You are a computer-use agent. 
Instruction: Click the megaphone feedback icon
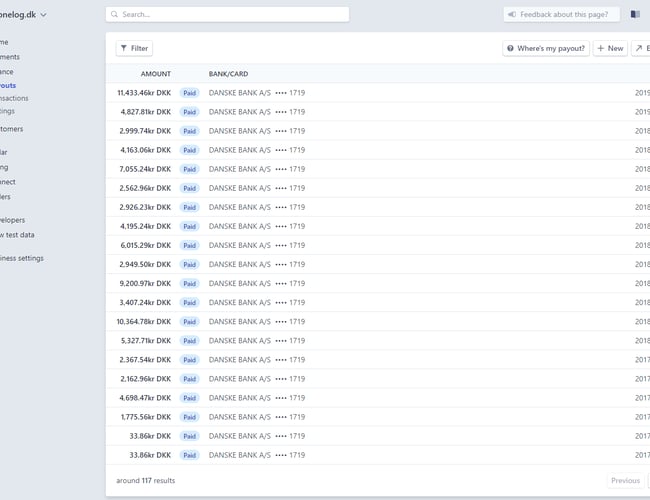pyautogui.click(x=512, y=15)
